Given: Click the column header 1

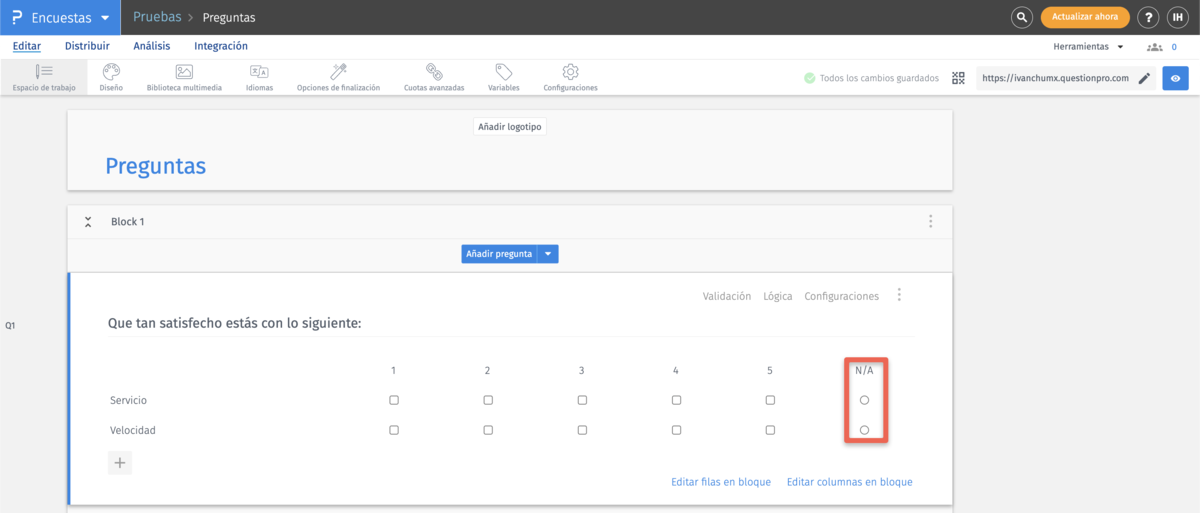Looking at the screenshot, I should pos(394,370).
